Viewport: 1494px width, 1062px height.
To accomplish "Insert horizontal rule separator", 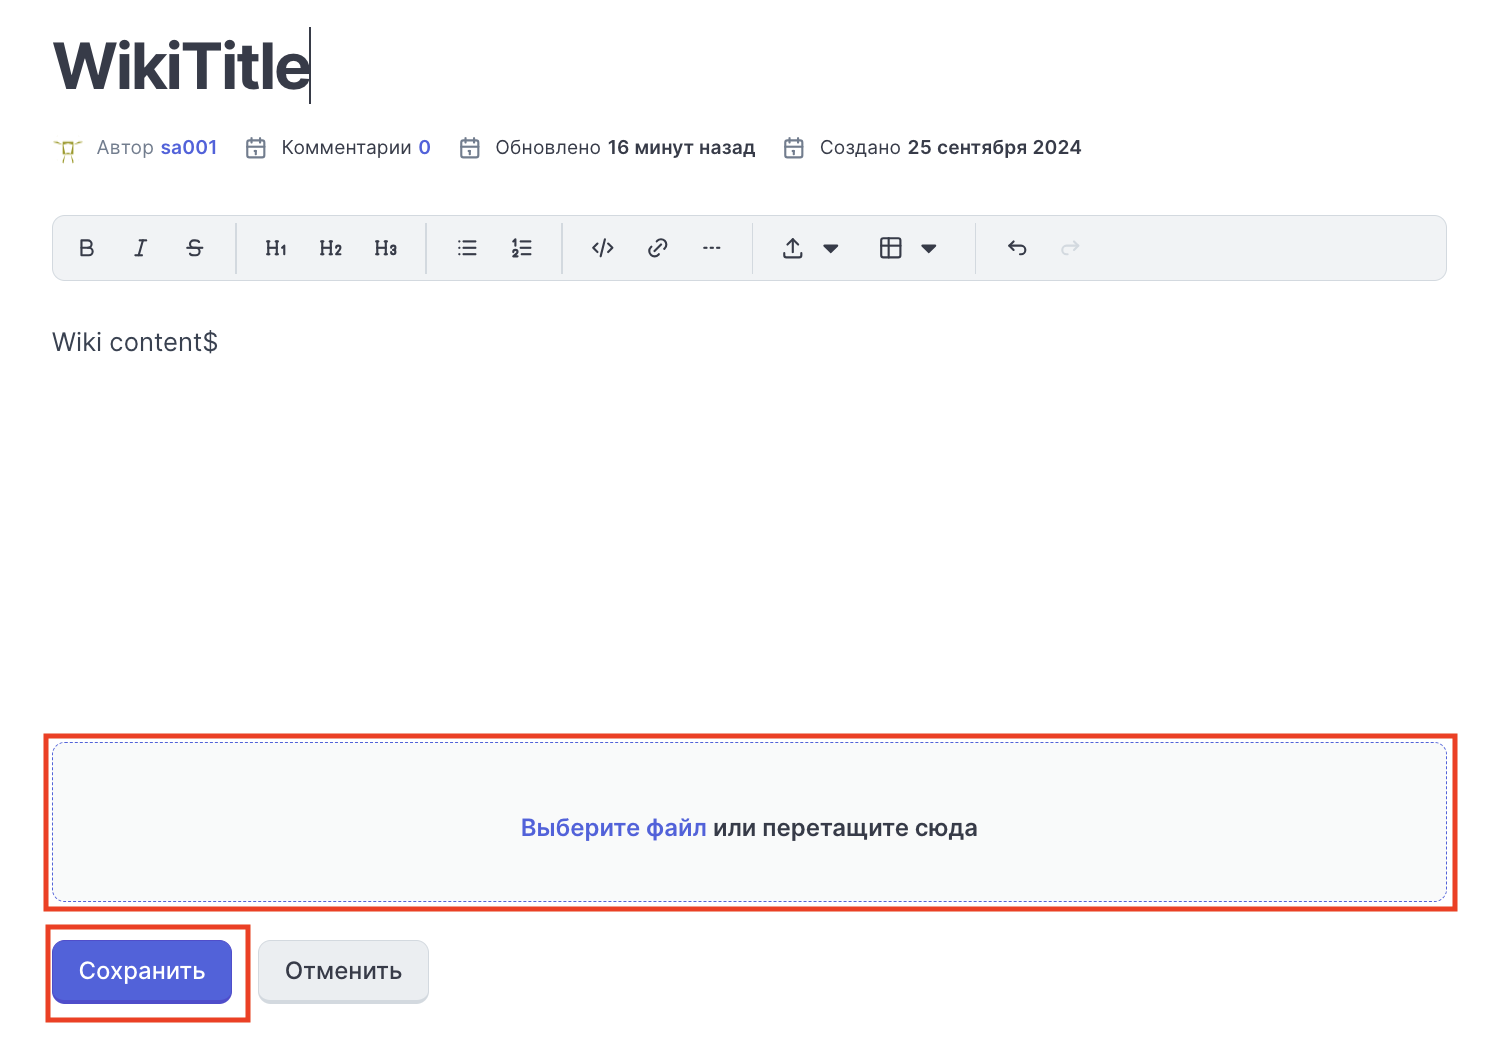I will 712,248.
